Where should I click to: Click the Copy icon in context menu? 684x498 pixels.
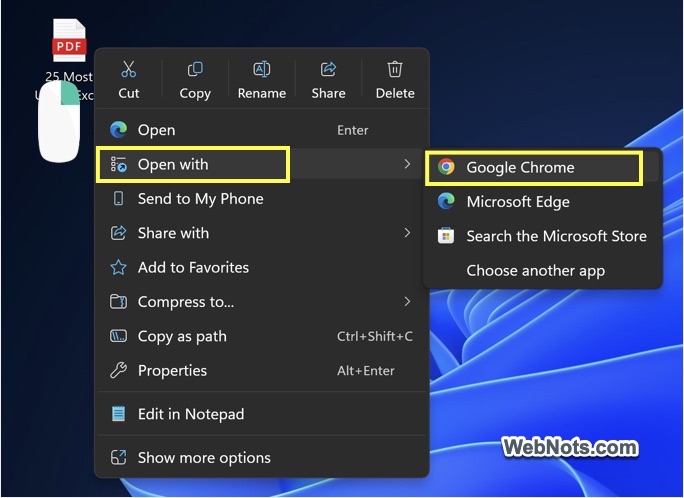coord(195,69)
